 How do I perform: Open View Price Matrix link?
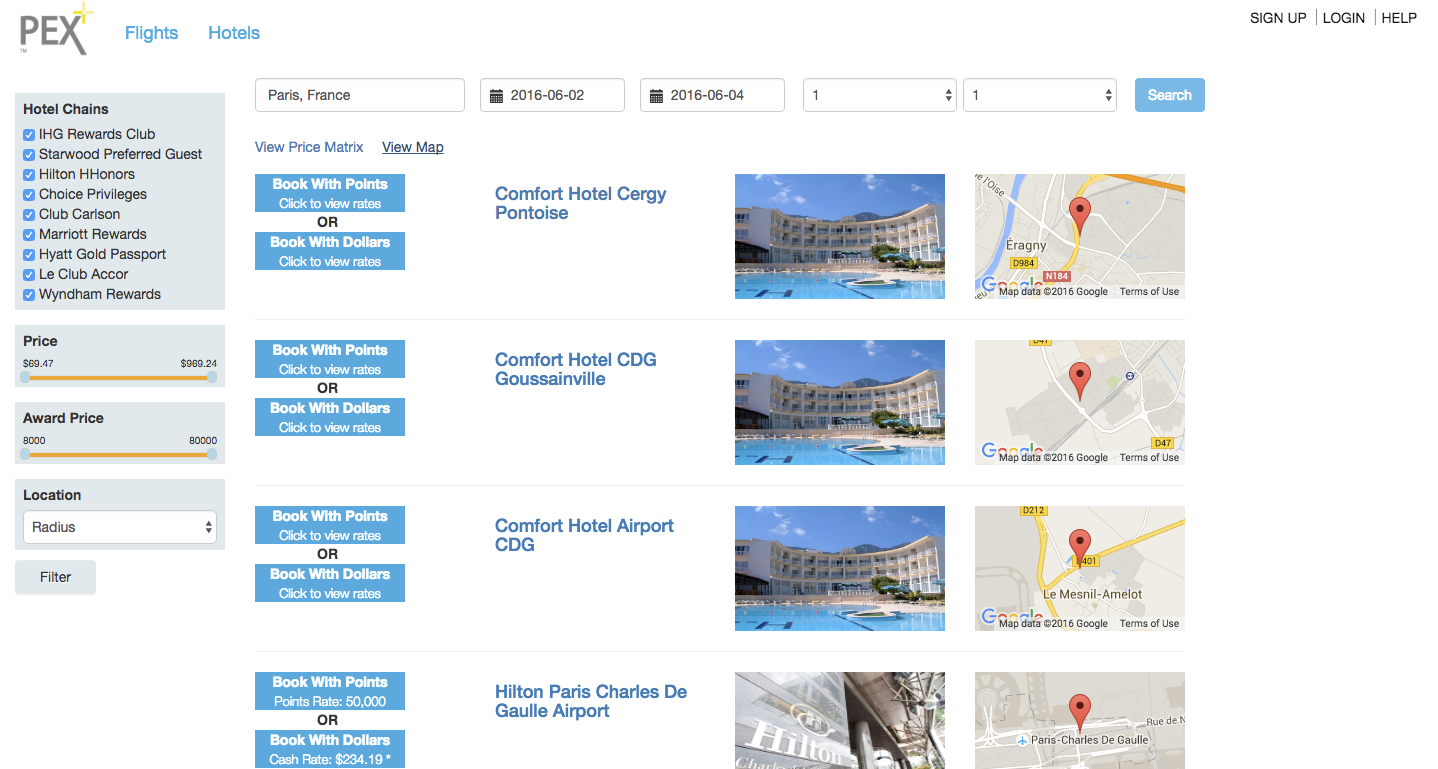309,147
